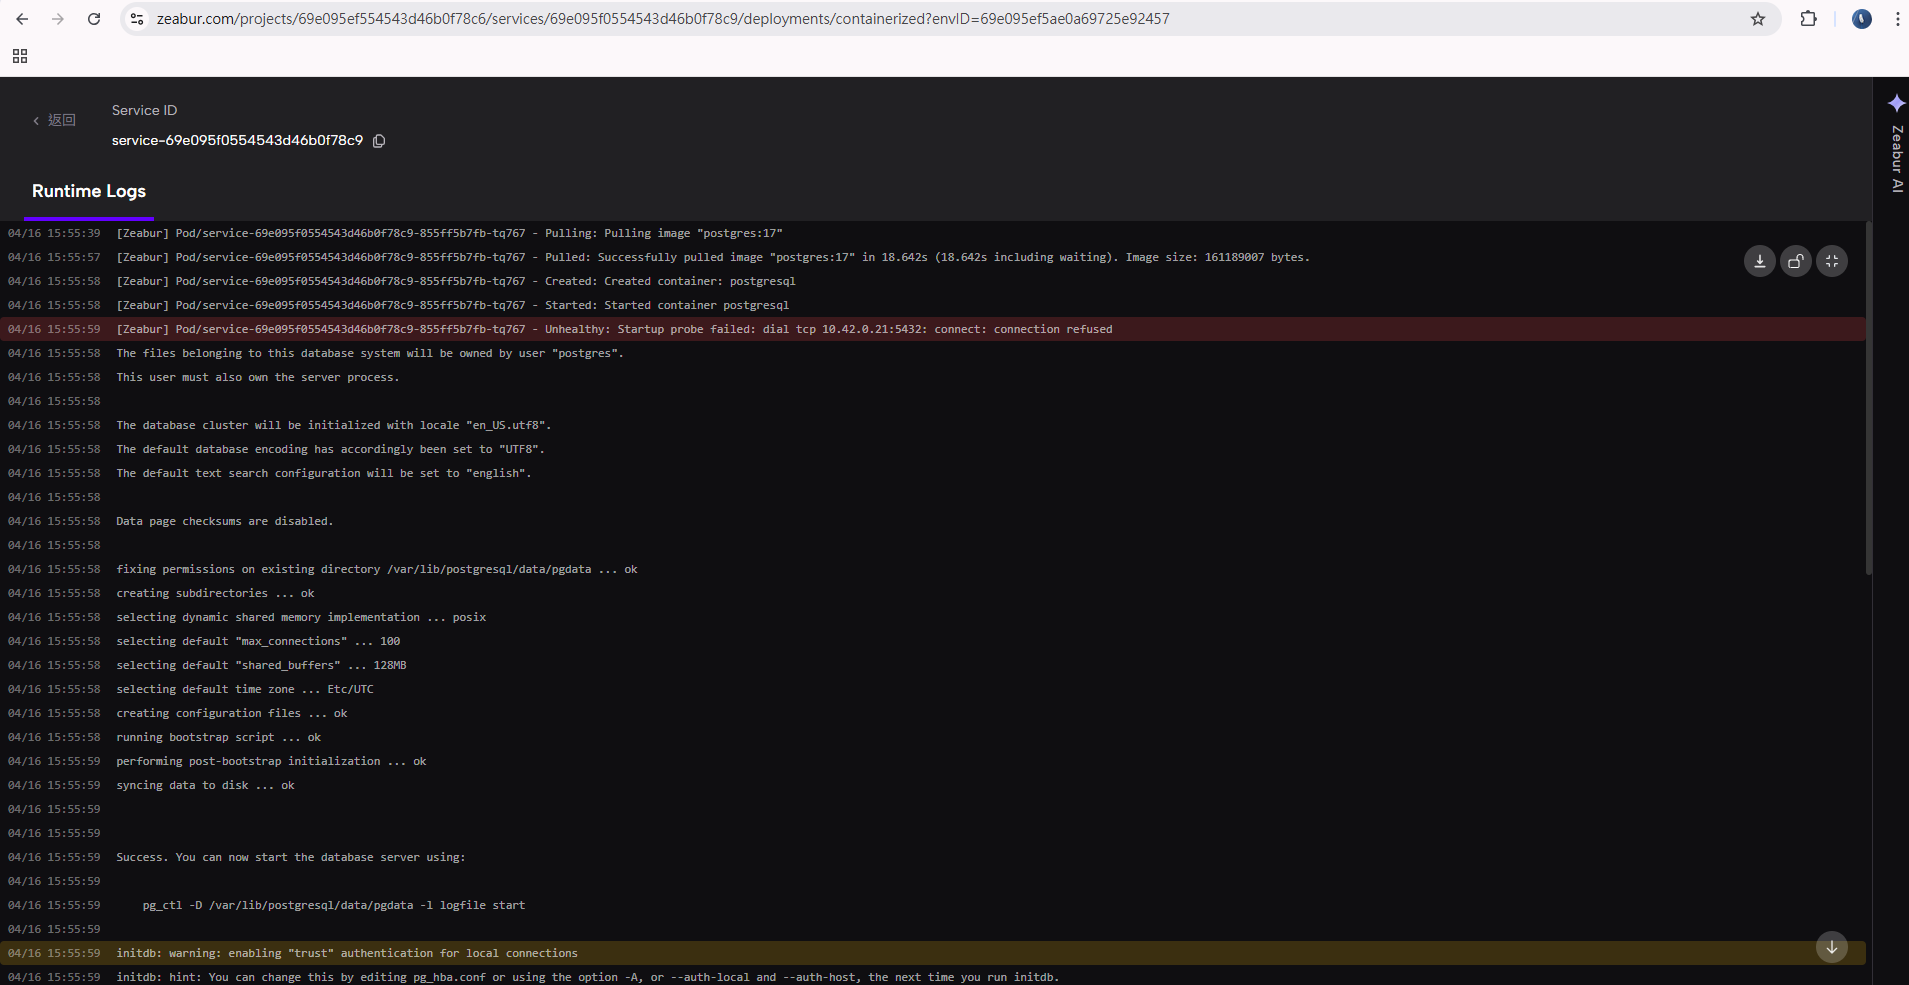Open the browser profile avatar
1909x985 pixels.
click(x=1861, y=19)
